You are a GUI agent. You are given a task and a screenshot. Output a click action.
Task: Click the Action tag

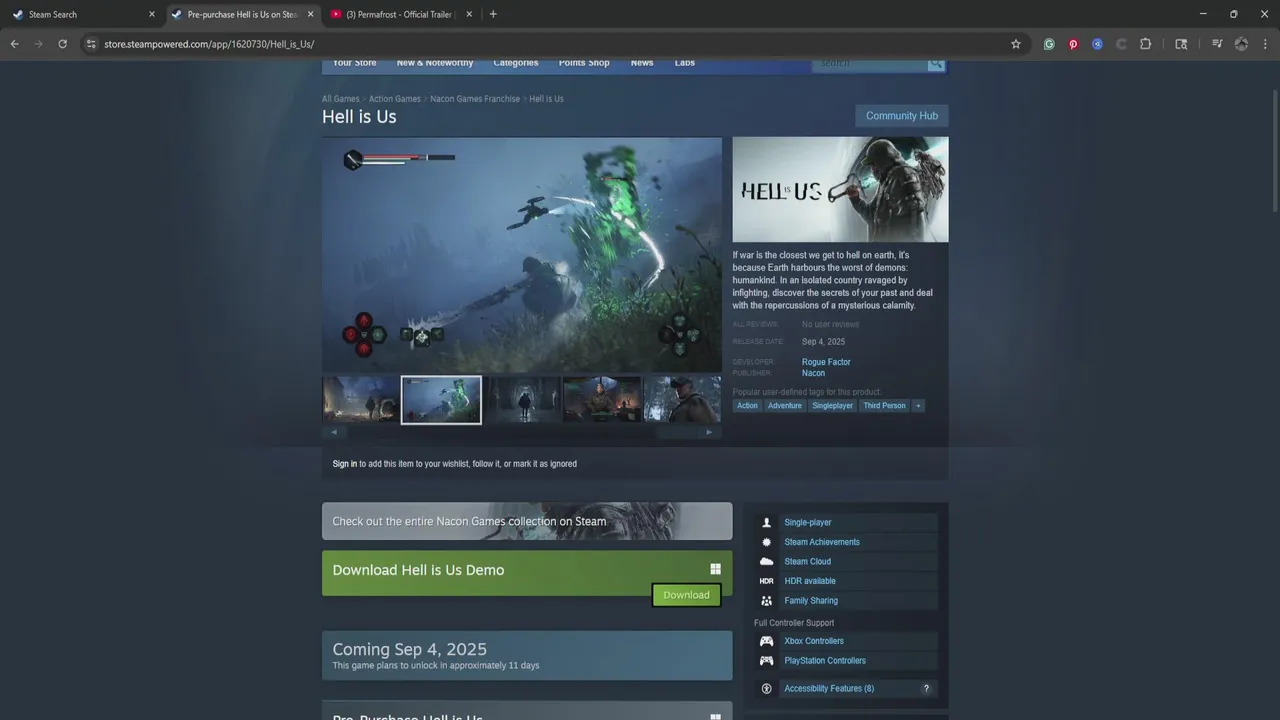pyautogui.click(x=748, y=406)
